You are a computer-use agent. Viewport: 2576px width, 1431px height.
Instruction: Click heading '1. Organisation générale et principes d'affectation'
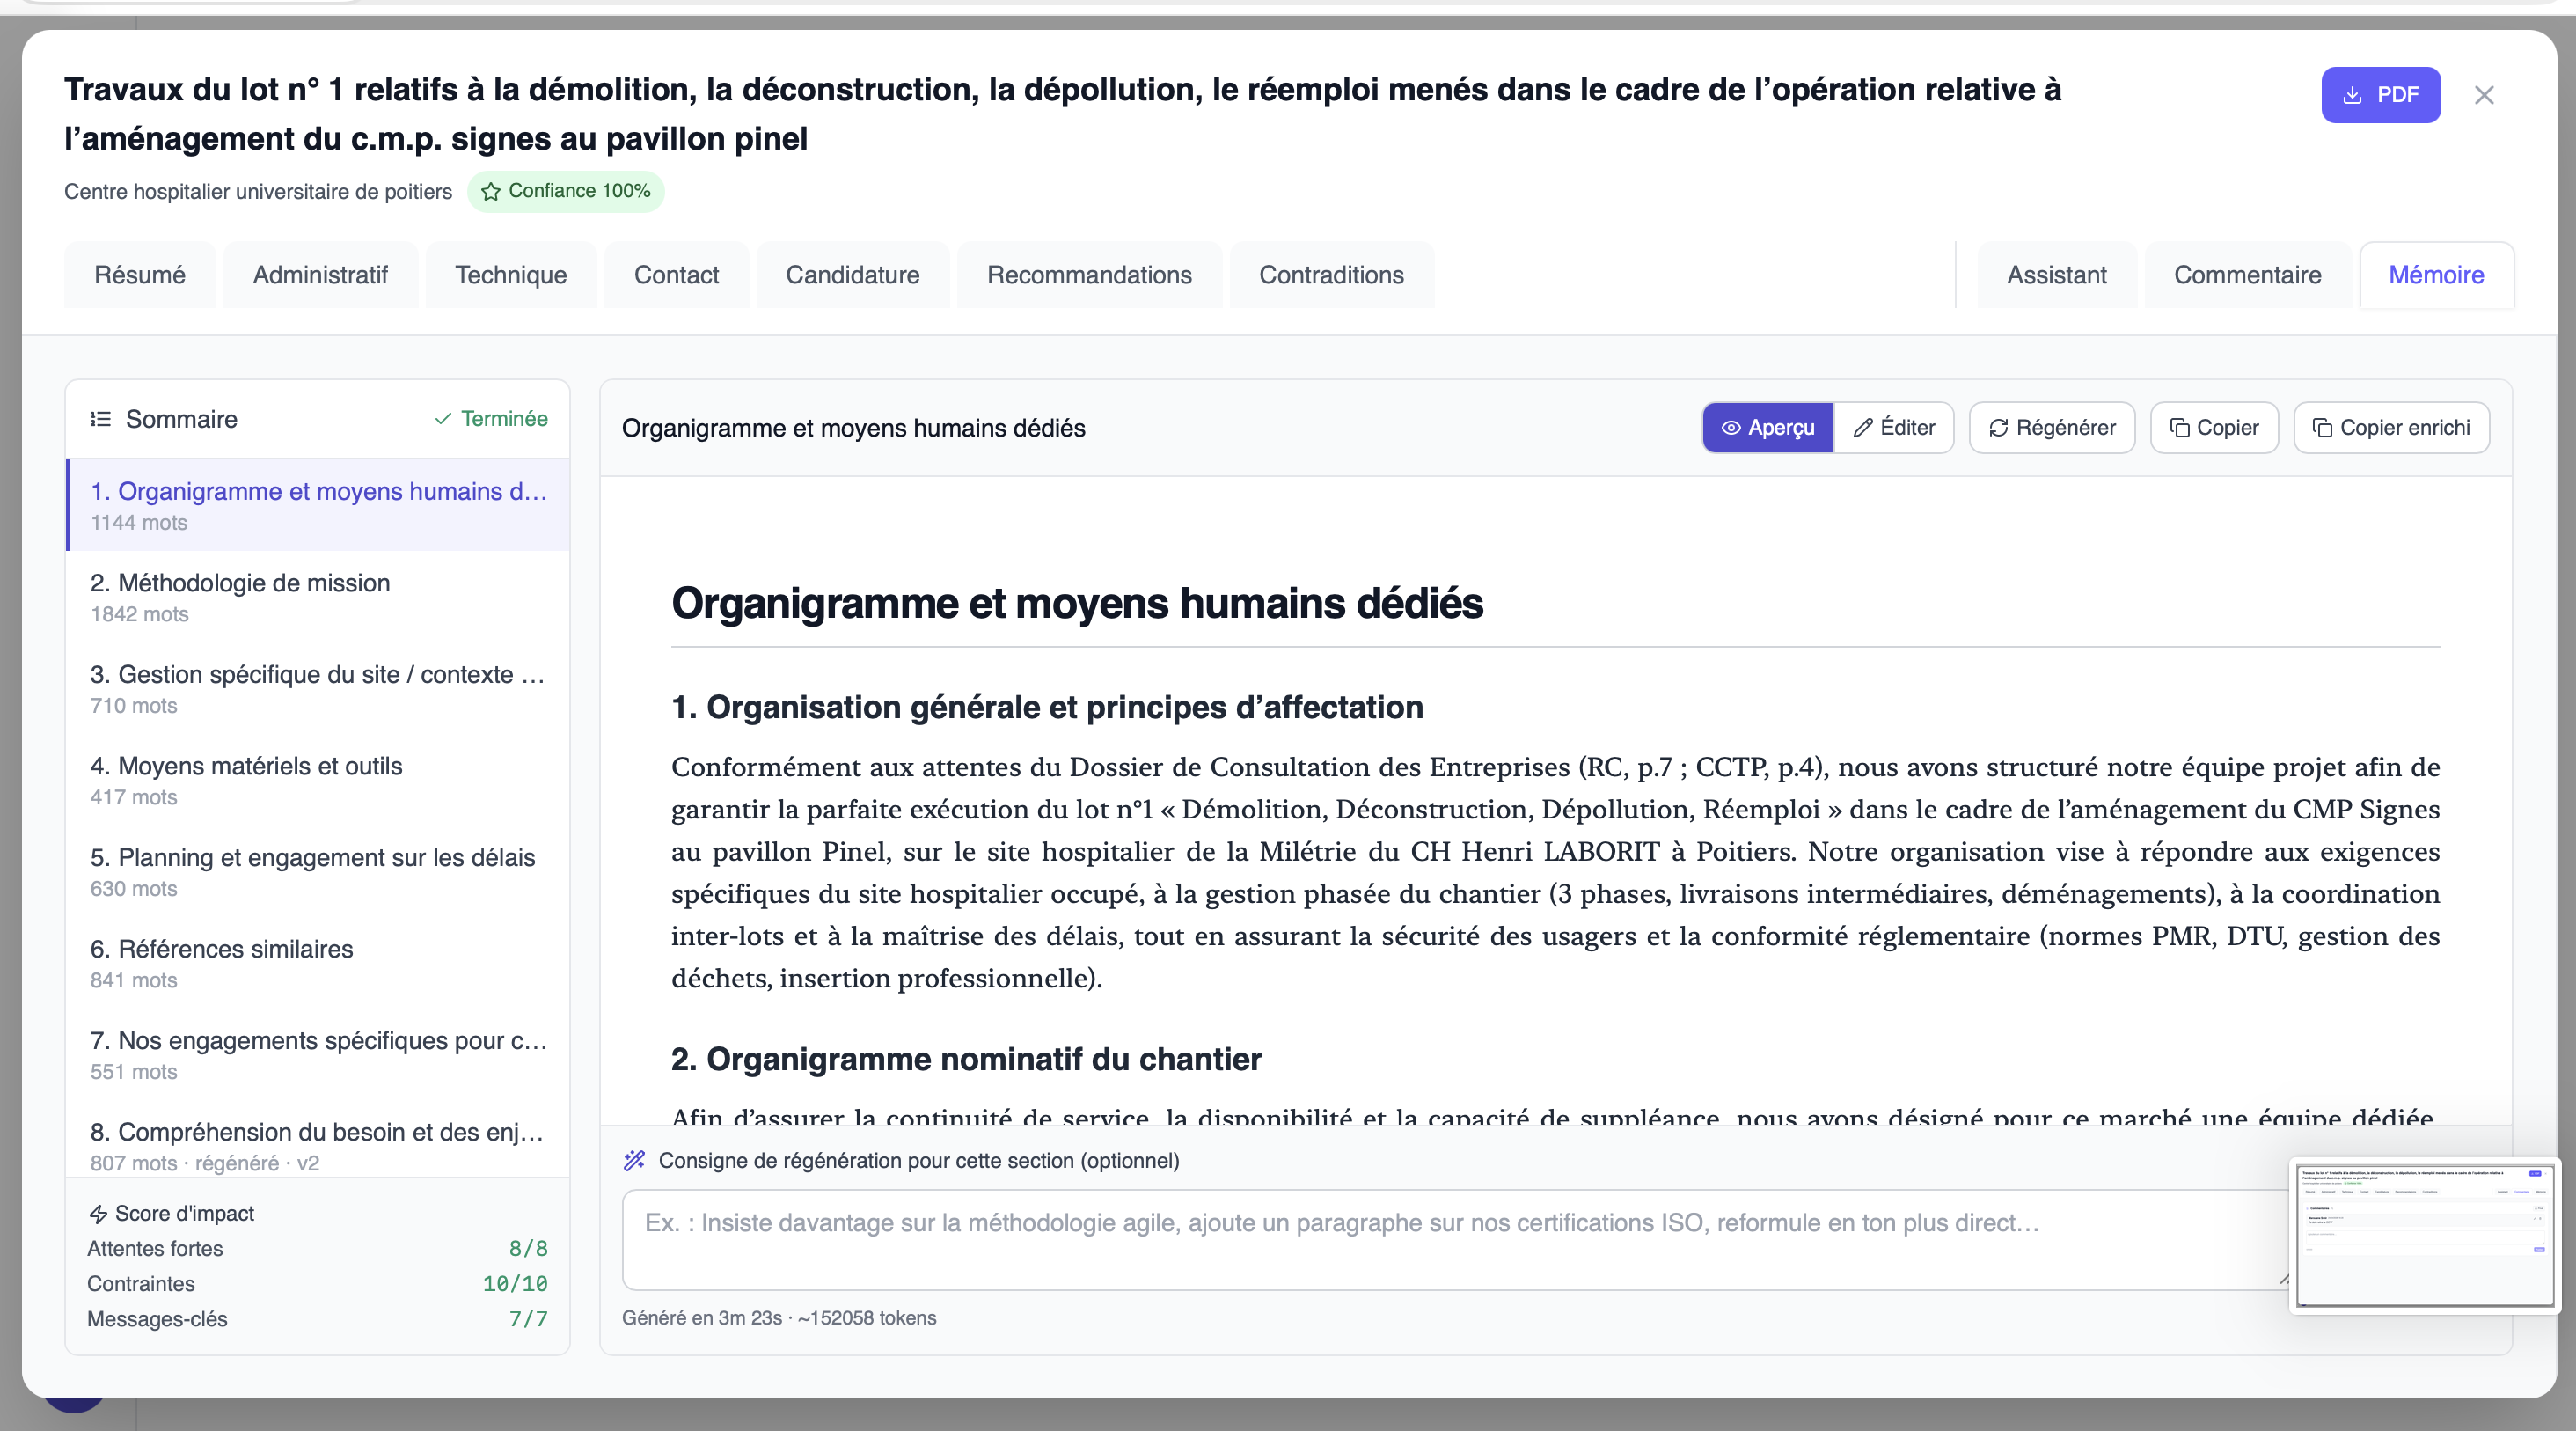[x=1047, y=707]
